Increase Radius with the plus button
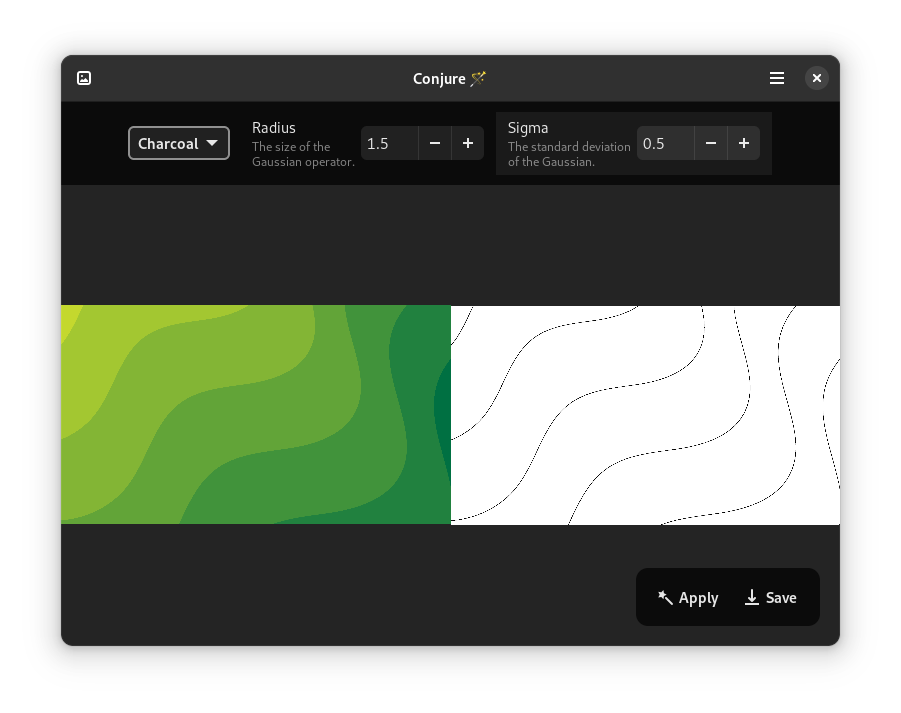The image size is (901, 713). click(468, 143)
